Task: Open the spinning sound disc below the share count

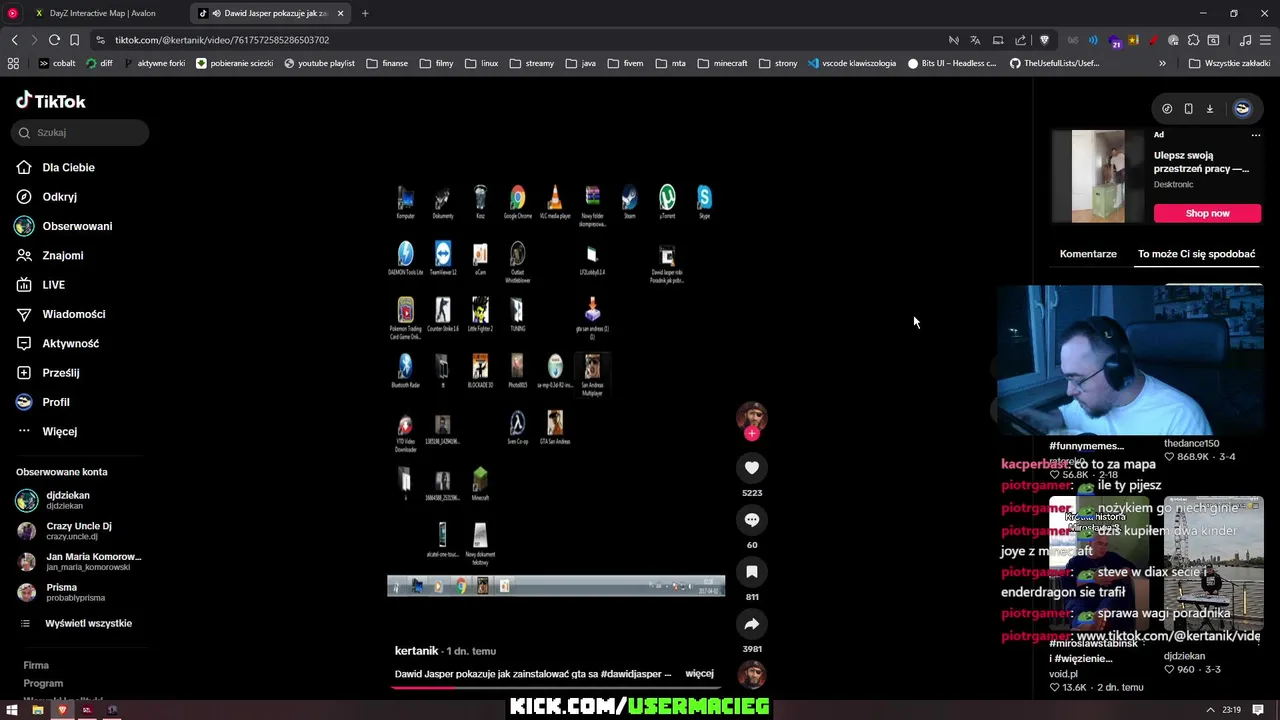Action: click(x=752, y=675)
